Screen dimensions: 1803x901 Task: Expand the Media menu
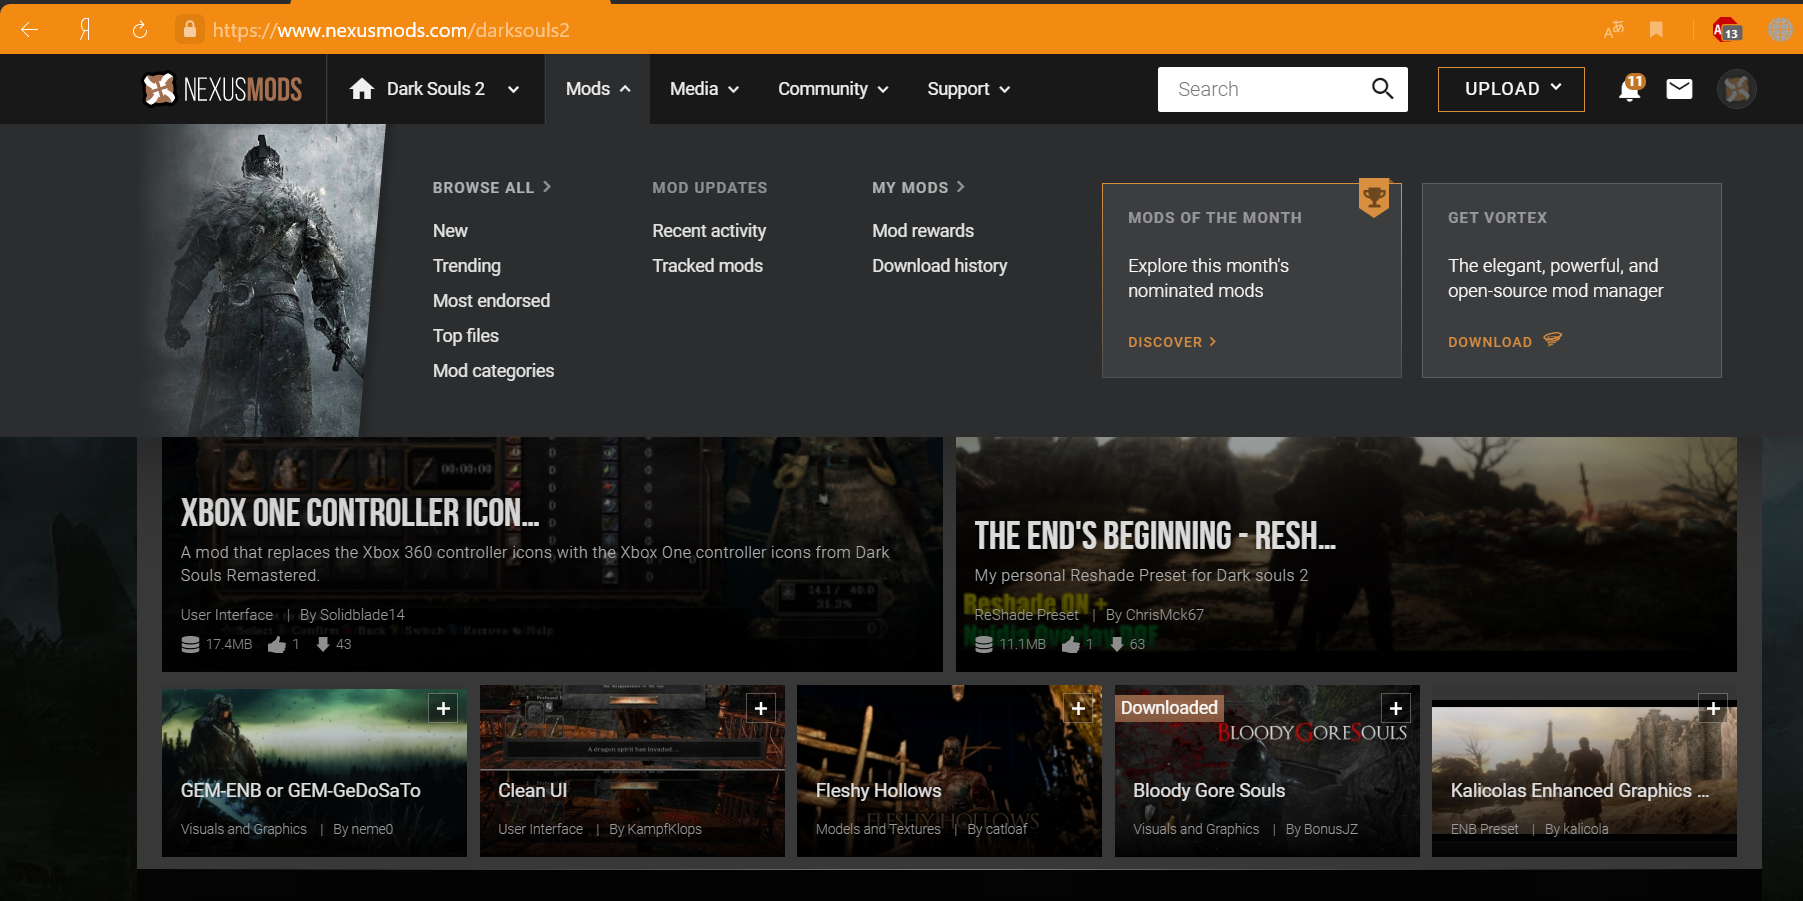(x=704, y=89)
